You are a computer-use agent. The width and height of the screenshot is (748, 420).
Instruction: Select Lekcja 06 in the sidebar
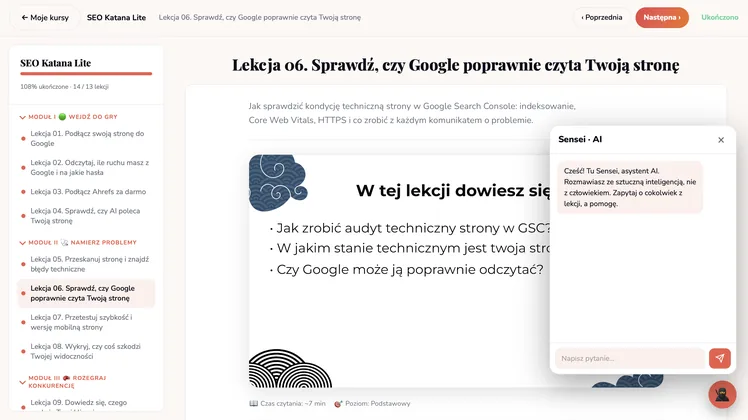86,293
